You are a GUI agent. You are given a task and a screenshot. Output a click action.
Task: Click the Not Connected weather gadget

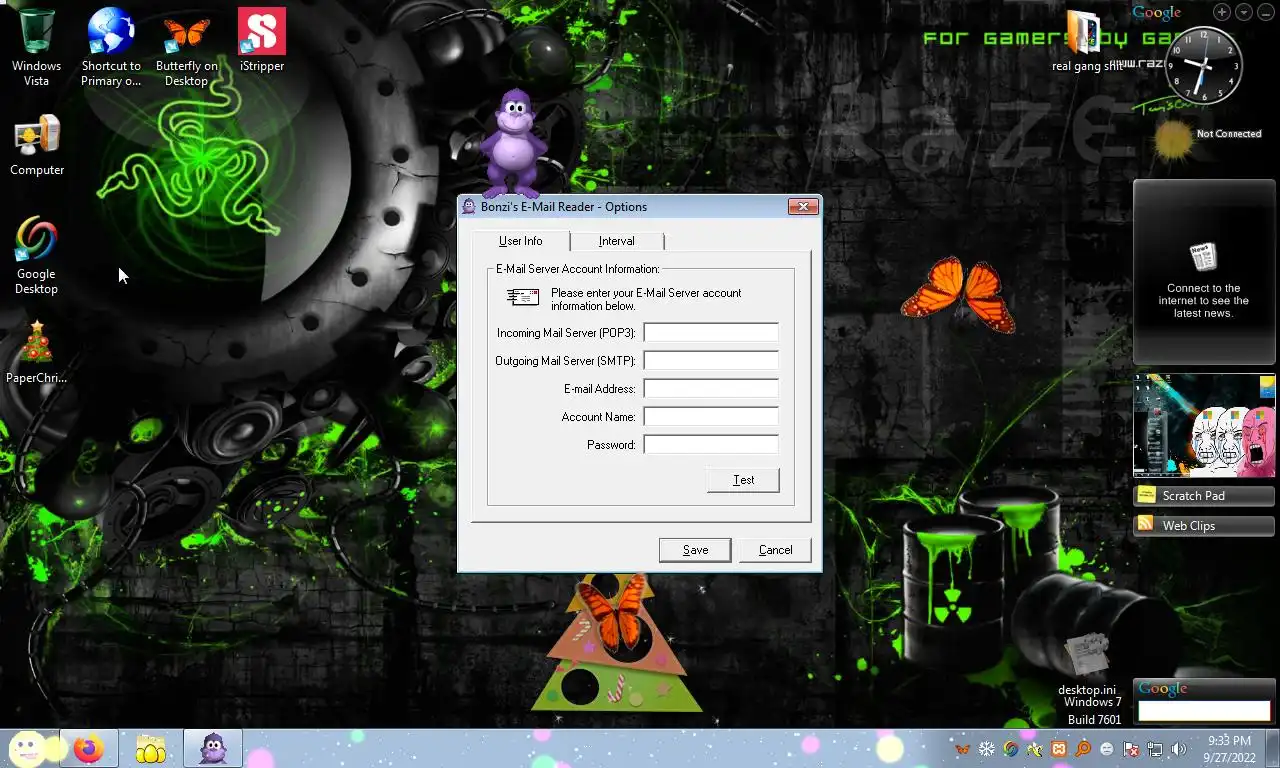(x=1207, y=139)
